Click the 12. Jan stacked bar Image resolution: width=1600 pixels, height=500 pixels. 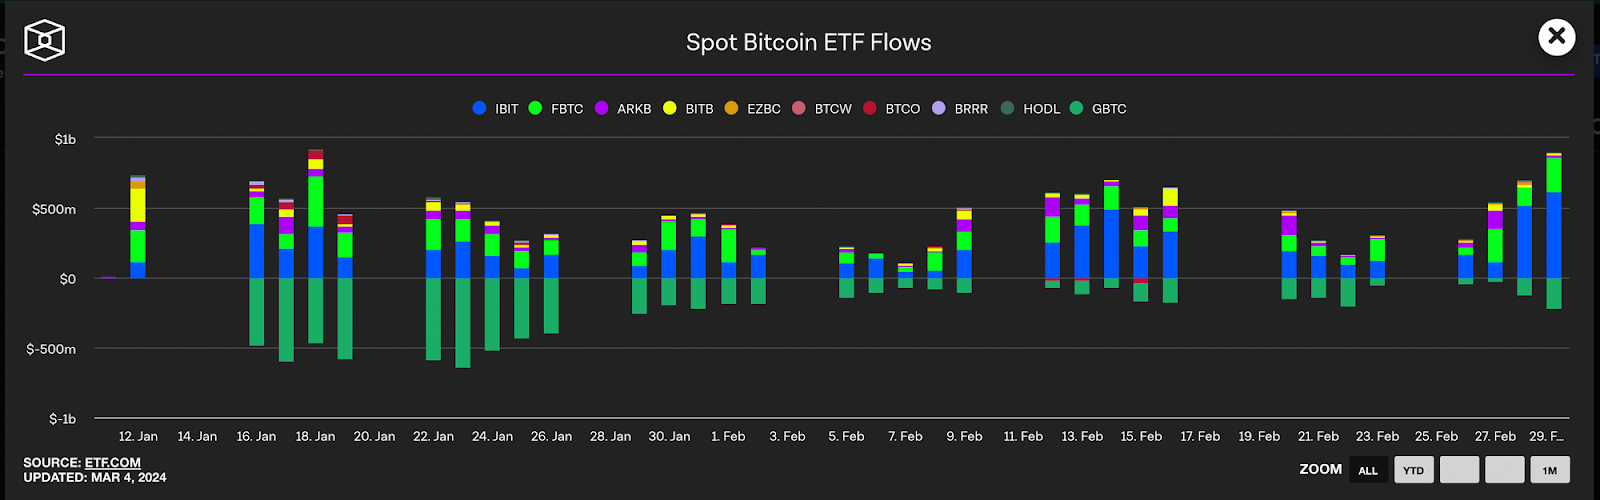click(x=138, y=227)
